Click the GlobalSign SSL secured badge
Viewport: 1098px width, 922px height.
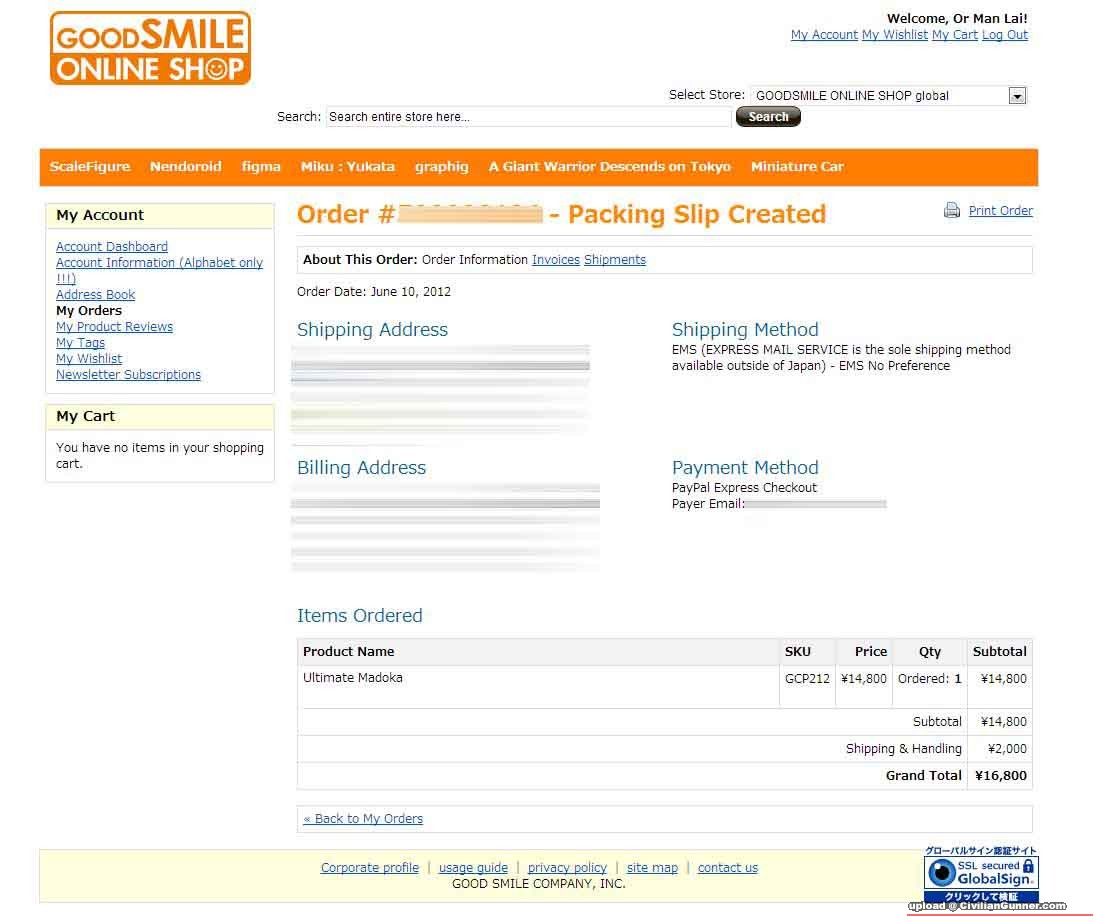click(x=981, y=872)
